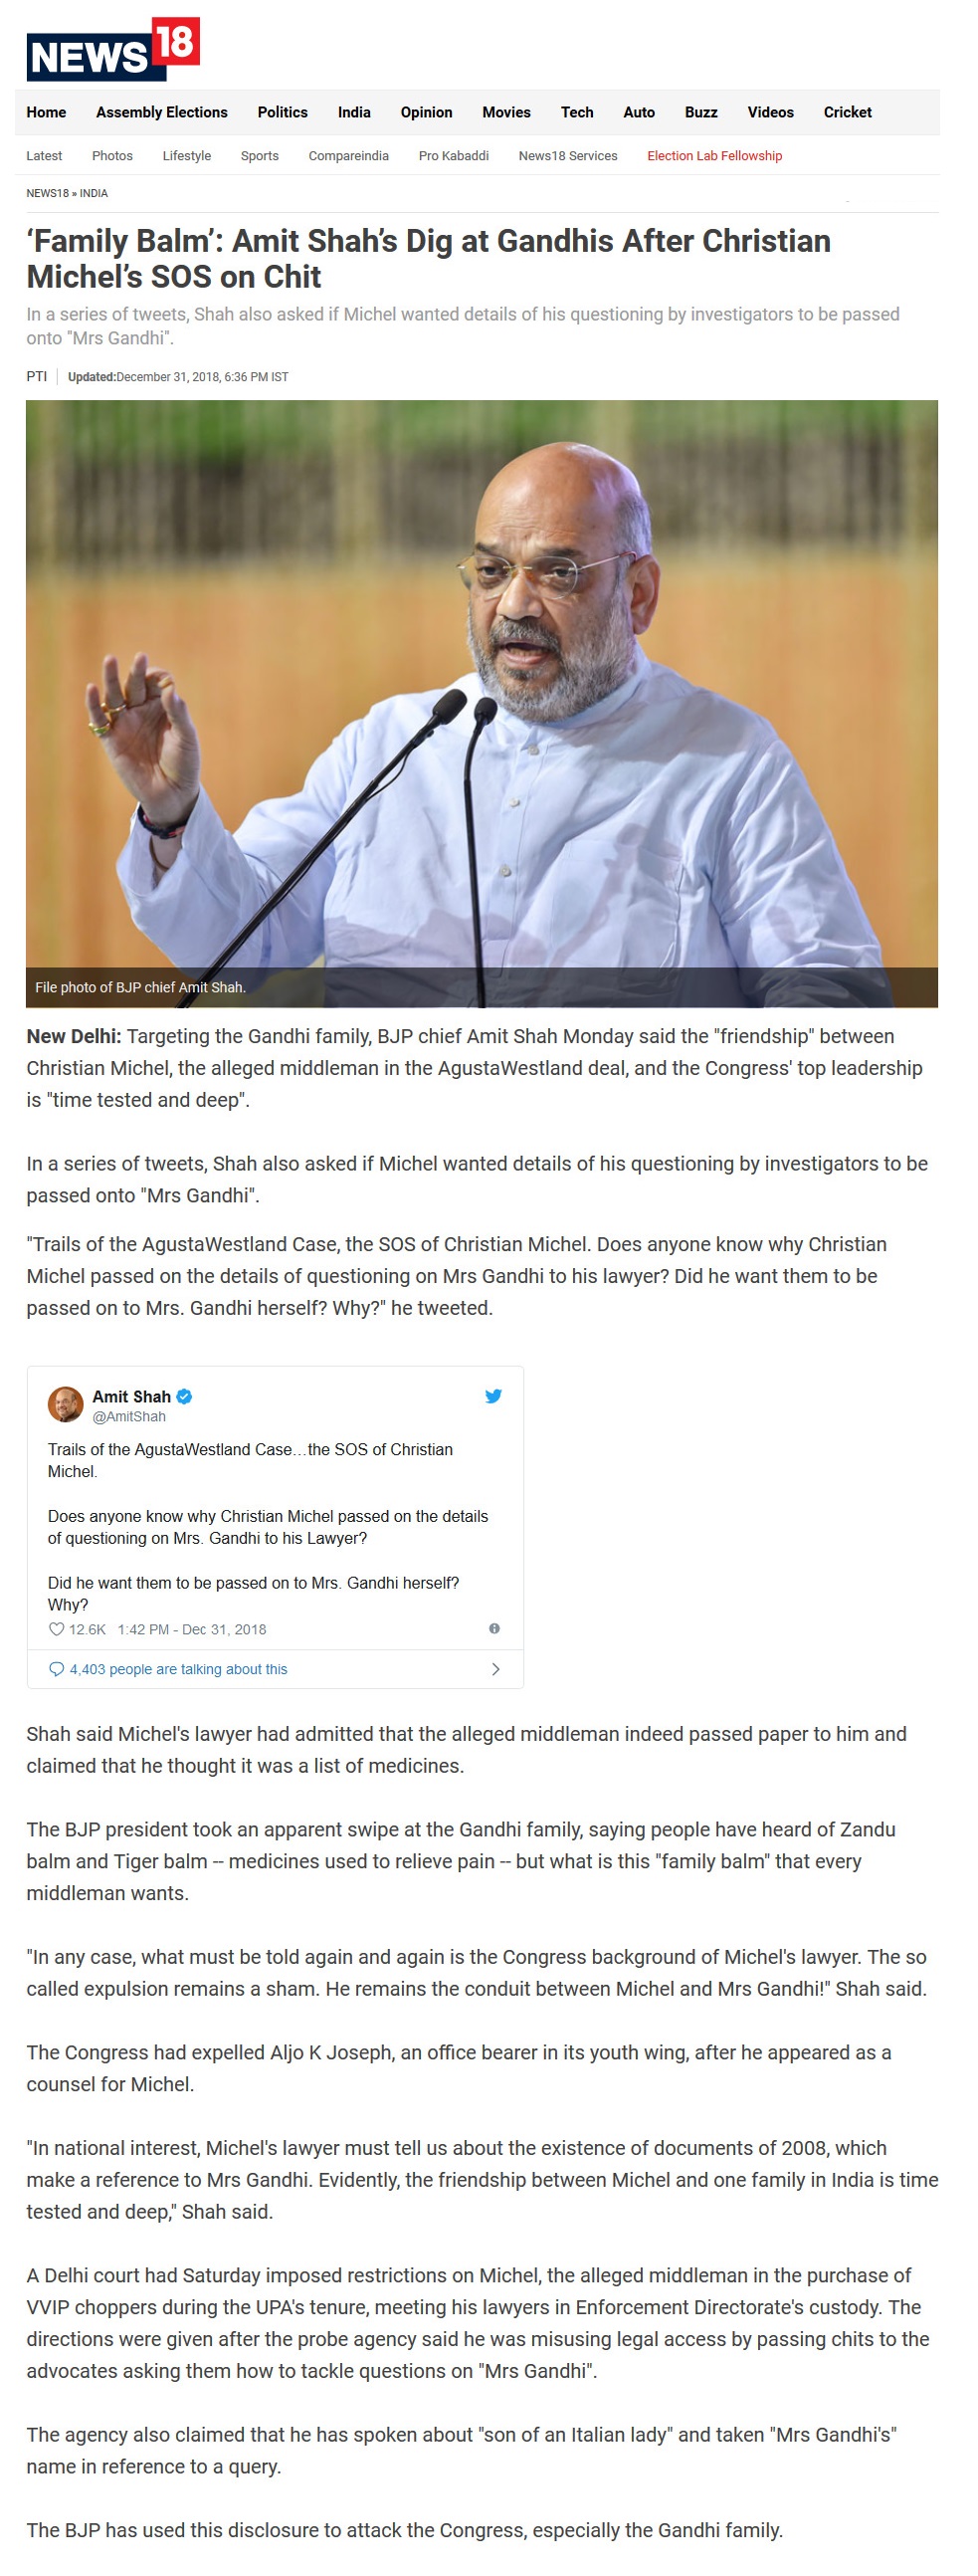Open '4,403 people are talking about this'
The height and width of the screenshot is (2576, 978).
click(x=178, y=1669)
